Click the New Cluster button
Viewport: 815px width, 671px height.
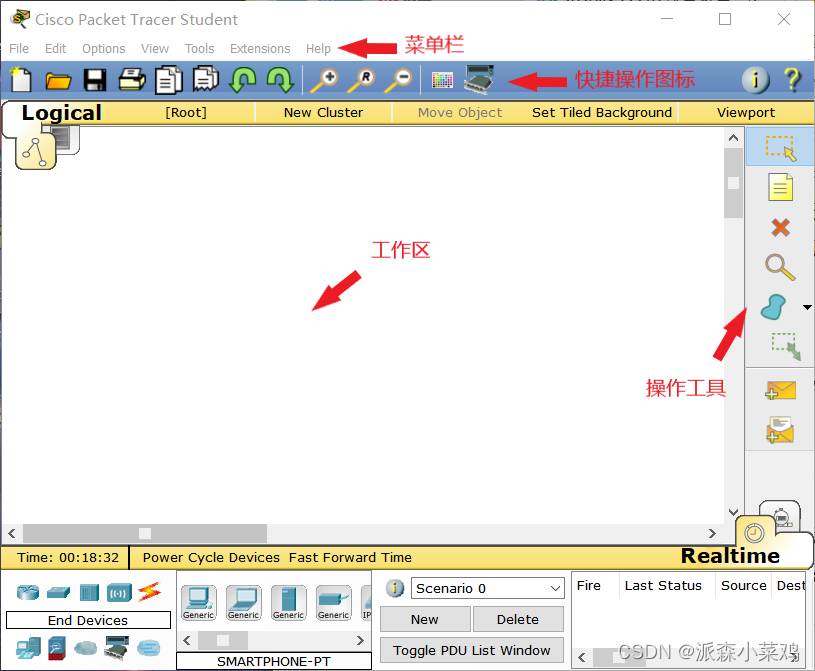(323, 112)
